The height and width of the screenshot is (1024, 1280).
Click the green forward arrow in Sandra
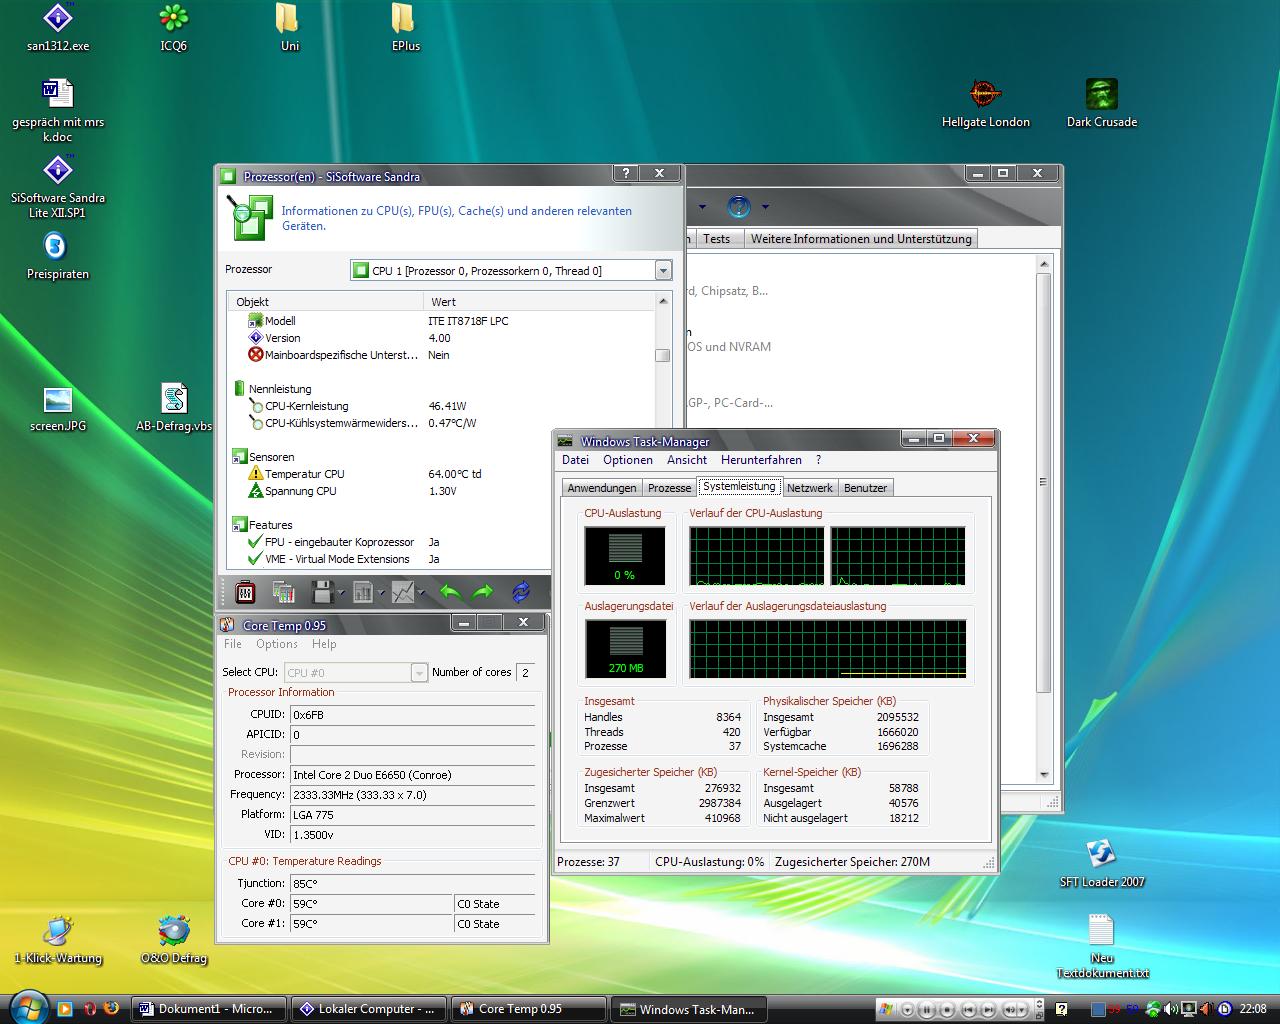pyautogui.click(x=482, y=592)
